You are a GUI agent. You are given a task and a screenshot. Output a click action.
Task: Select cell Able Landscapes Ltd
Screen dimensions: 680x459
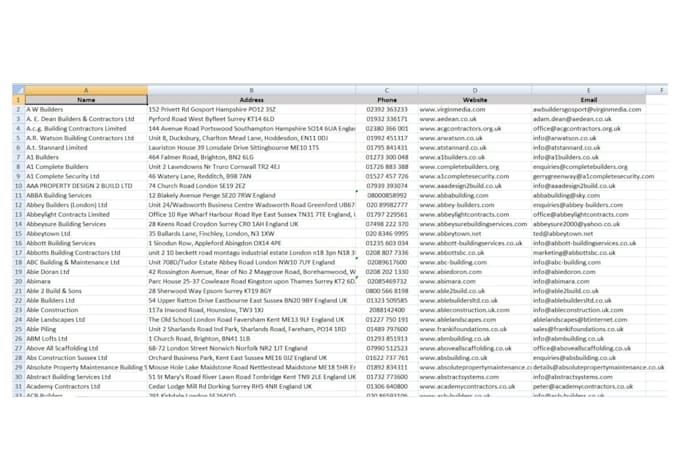[x=86, y=319]
